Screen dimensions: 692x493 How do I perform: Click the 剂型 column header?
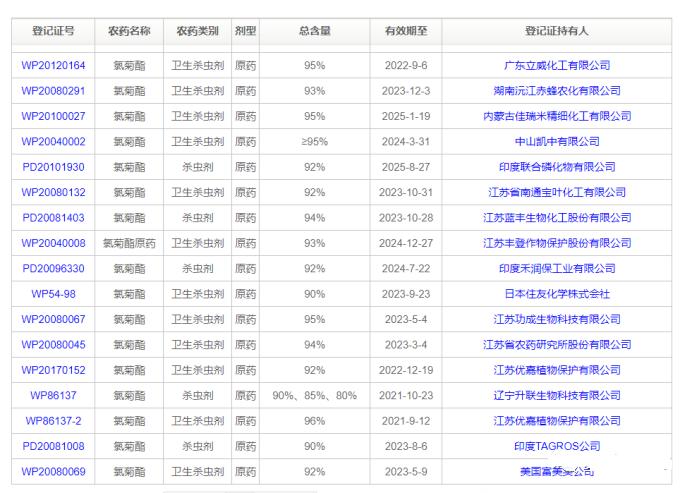click(x=245, y=31)
